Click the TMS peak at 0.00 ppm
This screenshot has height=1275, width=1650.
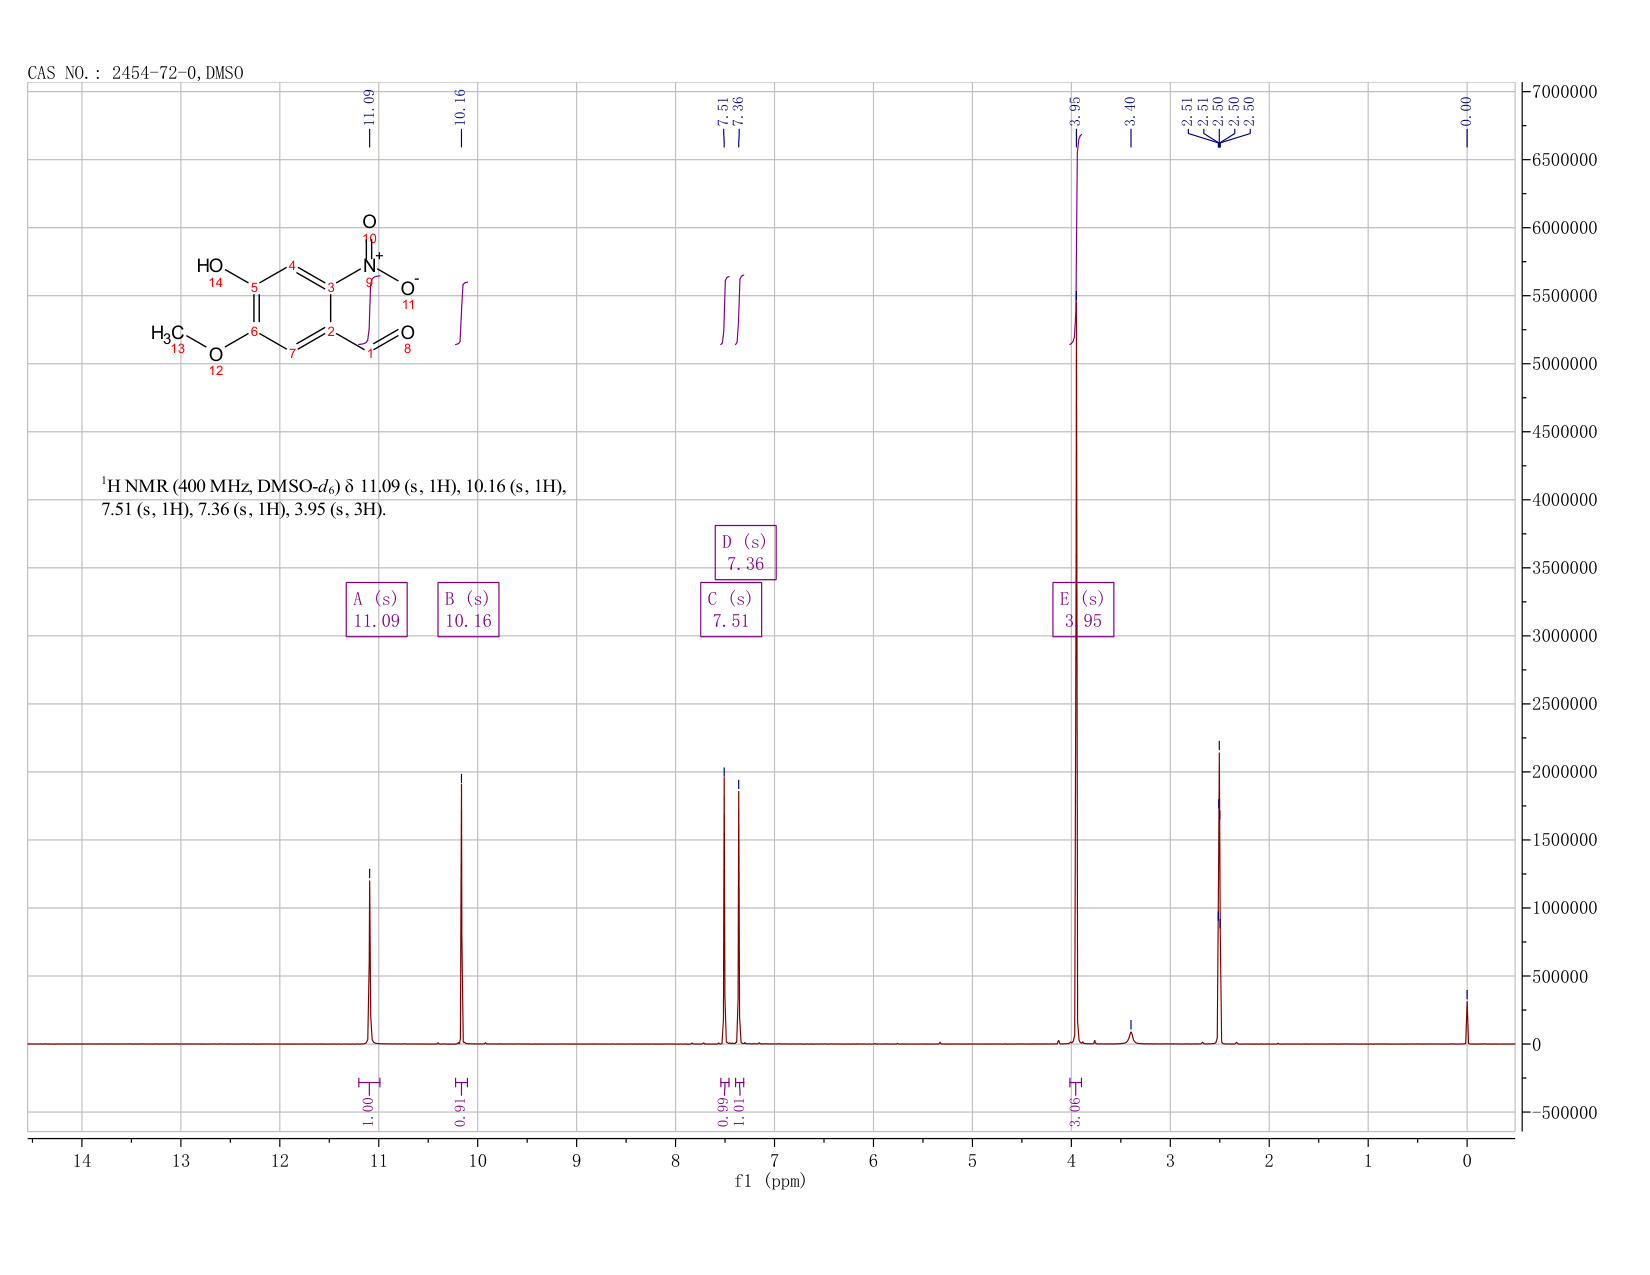[x=1467, y=1022]
